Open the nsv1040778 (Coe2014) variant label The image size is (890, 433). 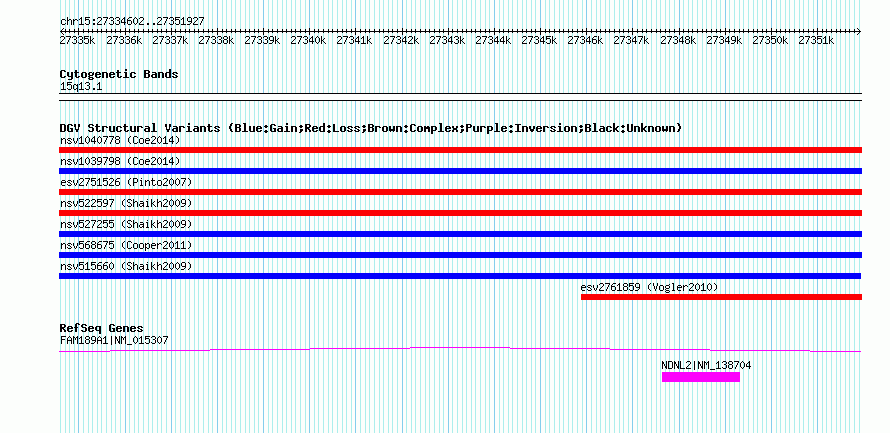coord(120,140)
